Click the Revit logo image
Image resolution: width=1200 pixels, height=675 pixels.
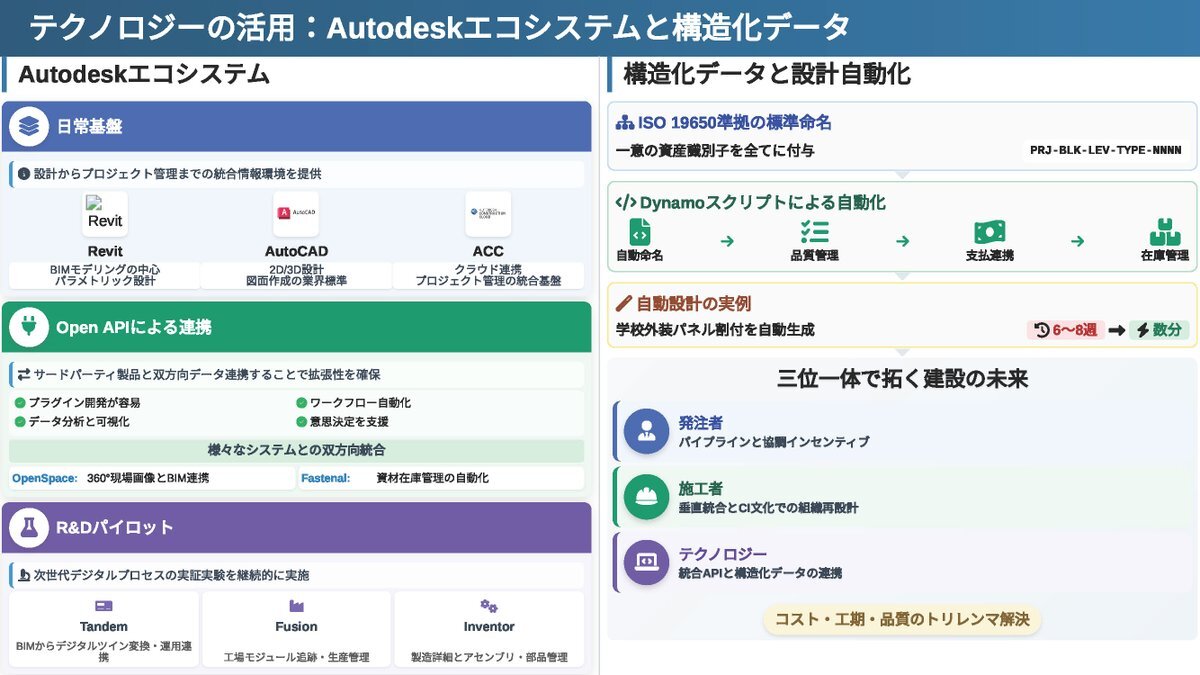pos(105,214)
